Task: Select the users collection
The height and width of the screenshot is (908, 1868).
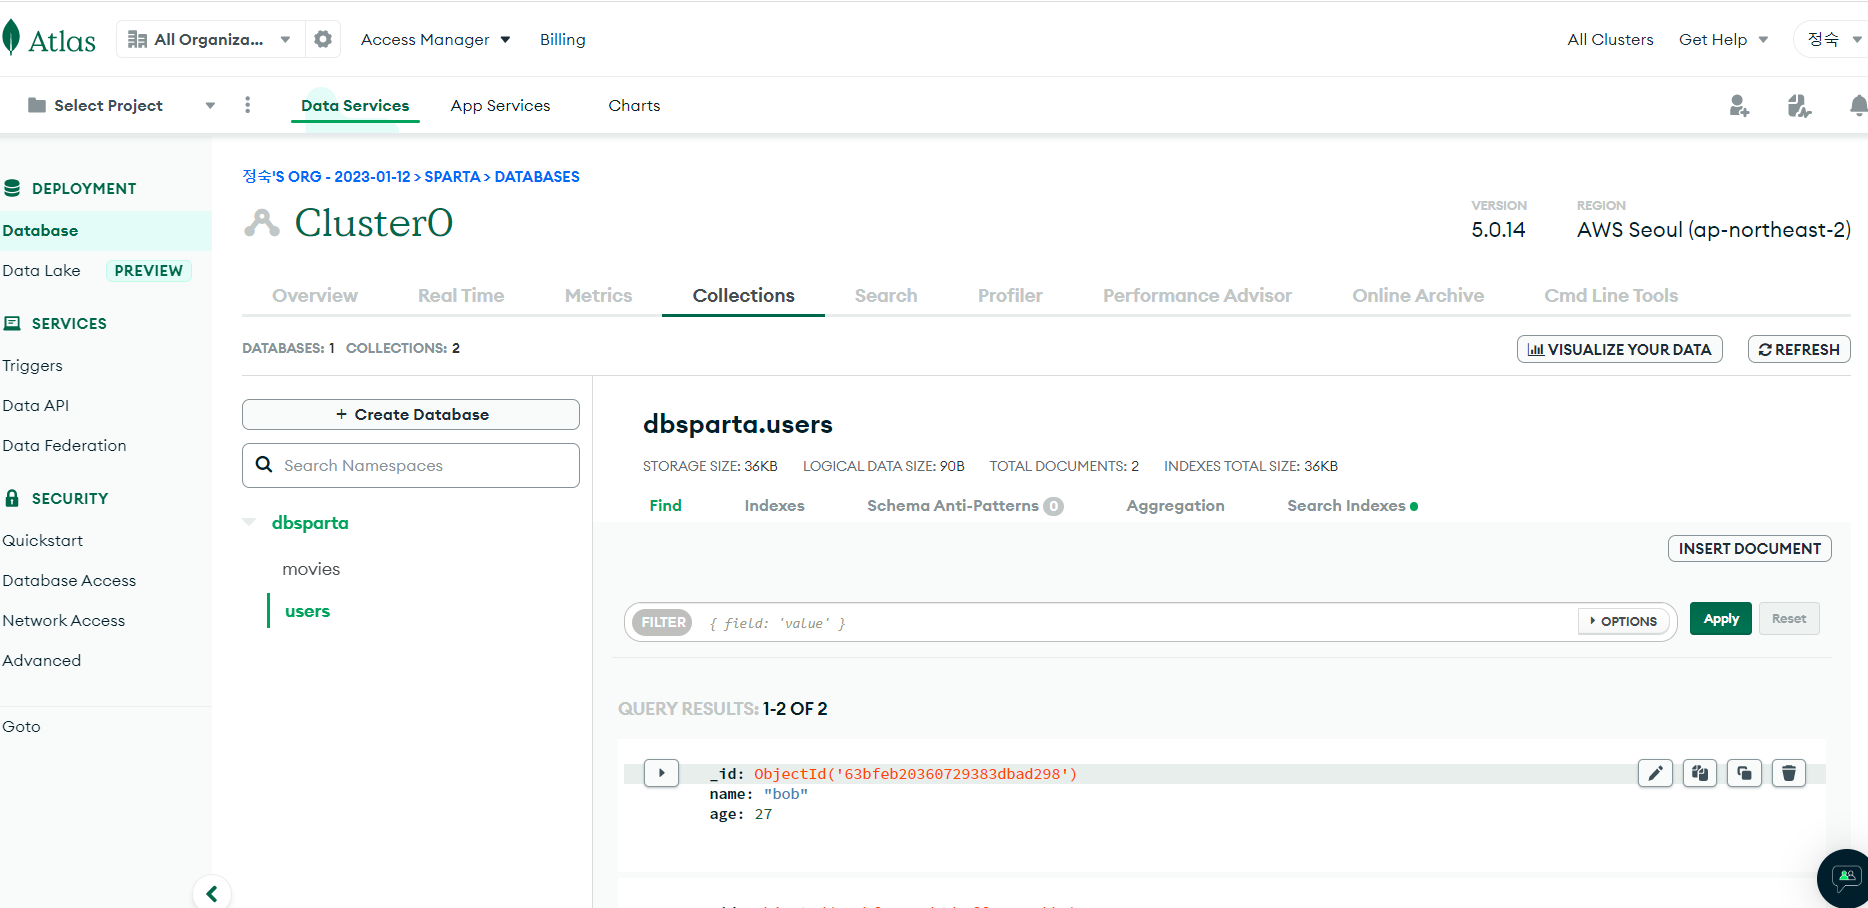Action: click(307, 610)
